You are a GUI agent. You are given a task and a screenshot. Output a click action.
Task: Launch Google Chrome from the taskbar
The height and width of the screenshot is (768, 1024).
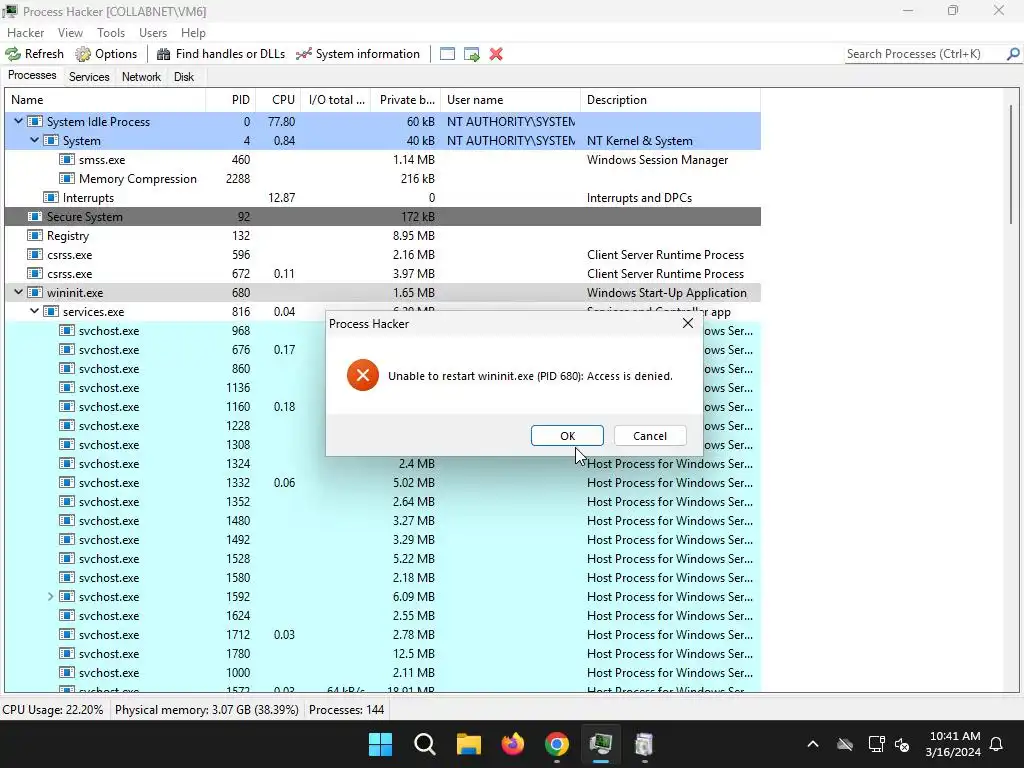pyautogui.click(x=556, y=744)
